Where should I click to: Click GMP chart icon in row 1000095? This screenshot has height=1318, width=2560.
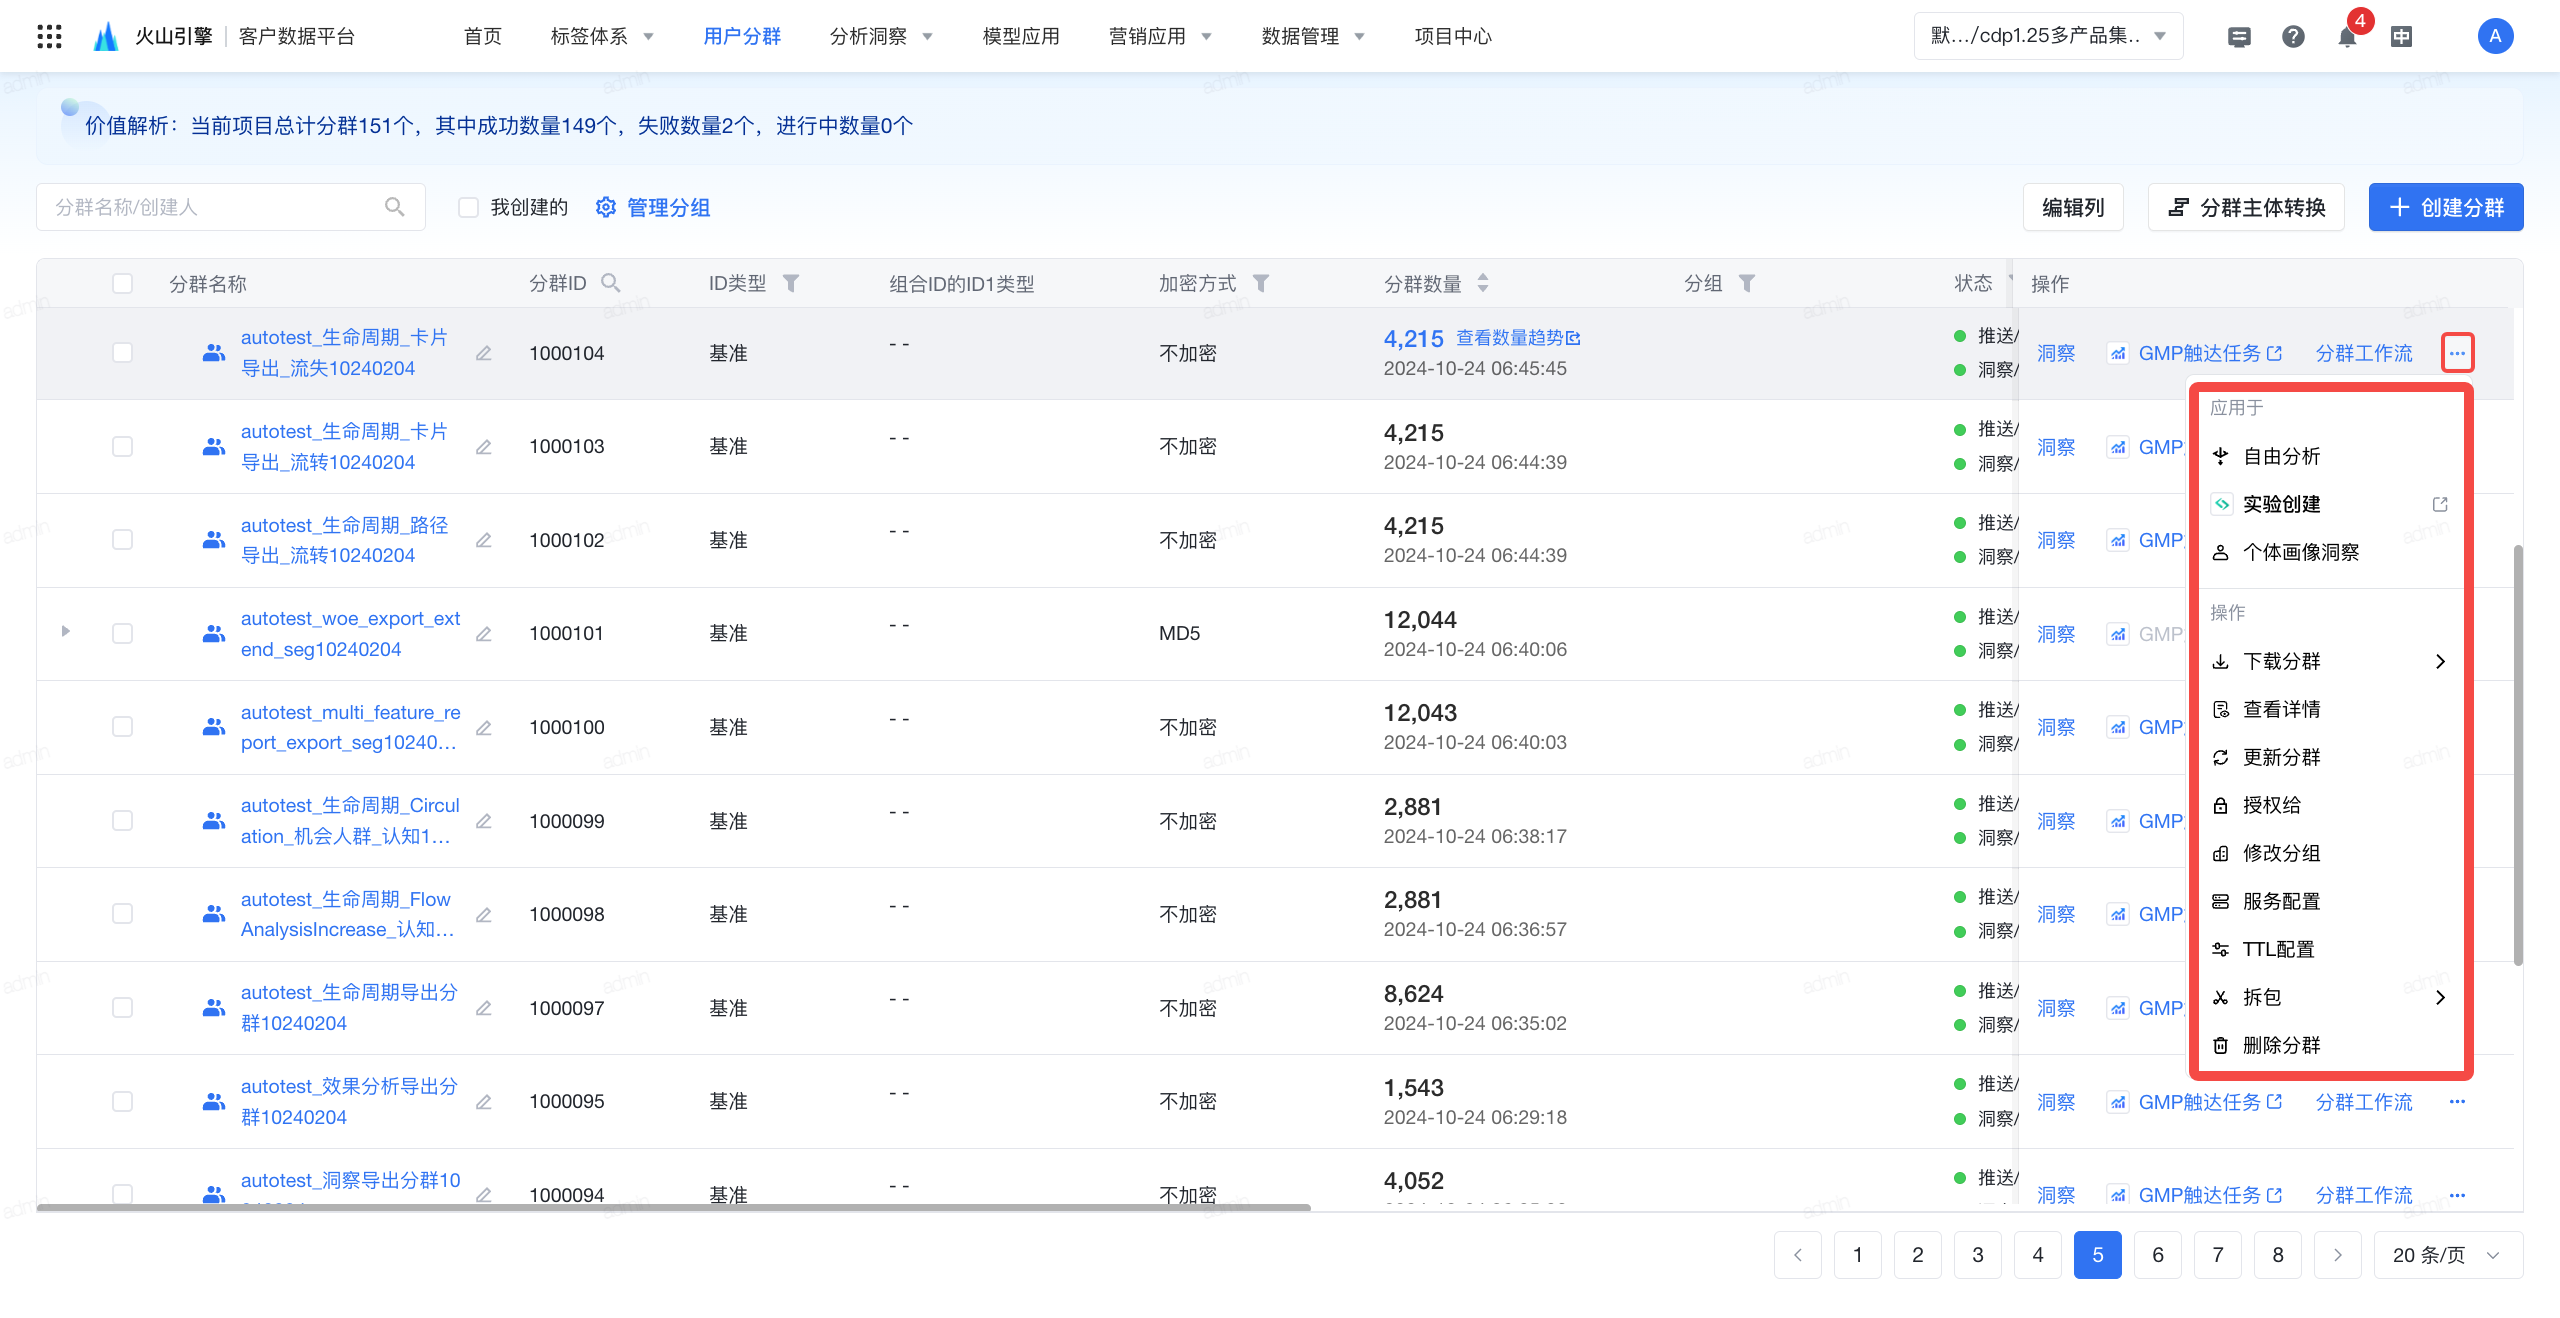click(2118, 1102)
